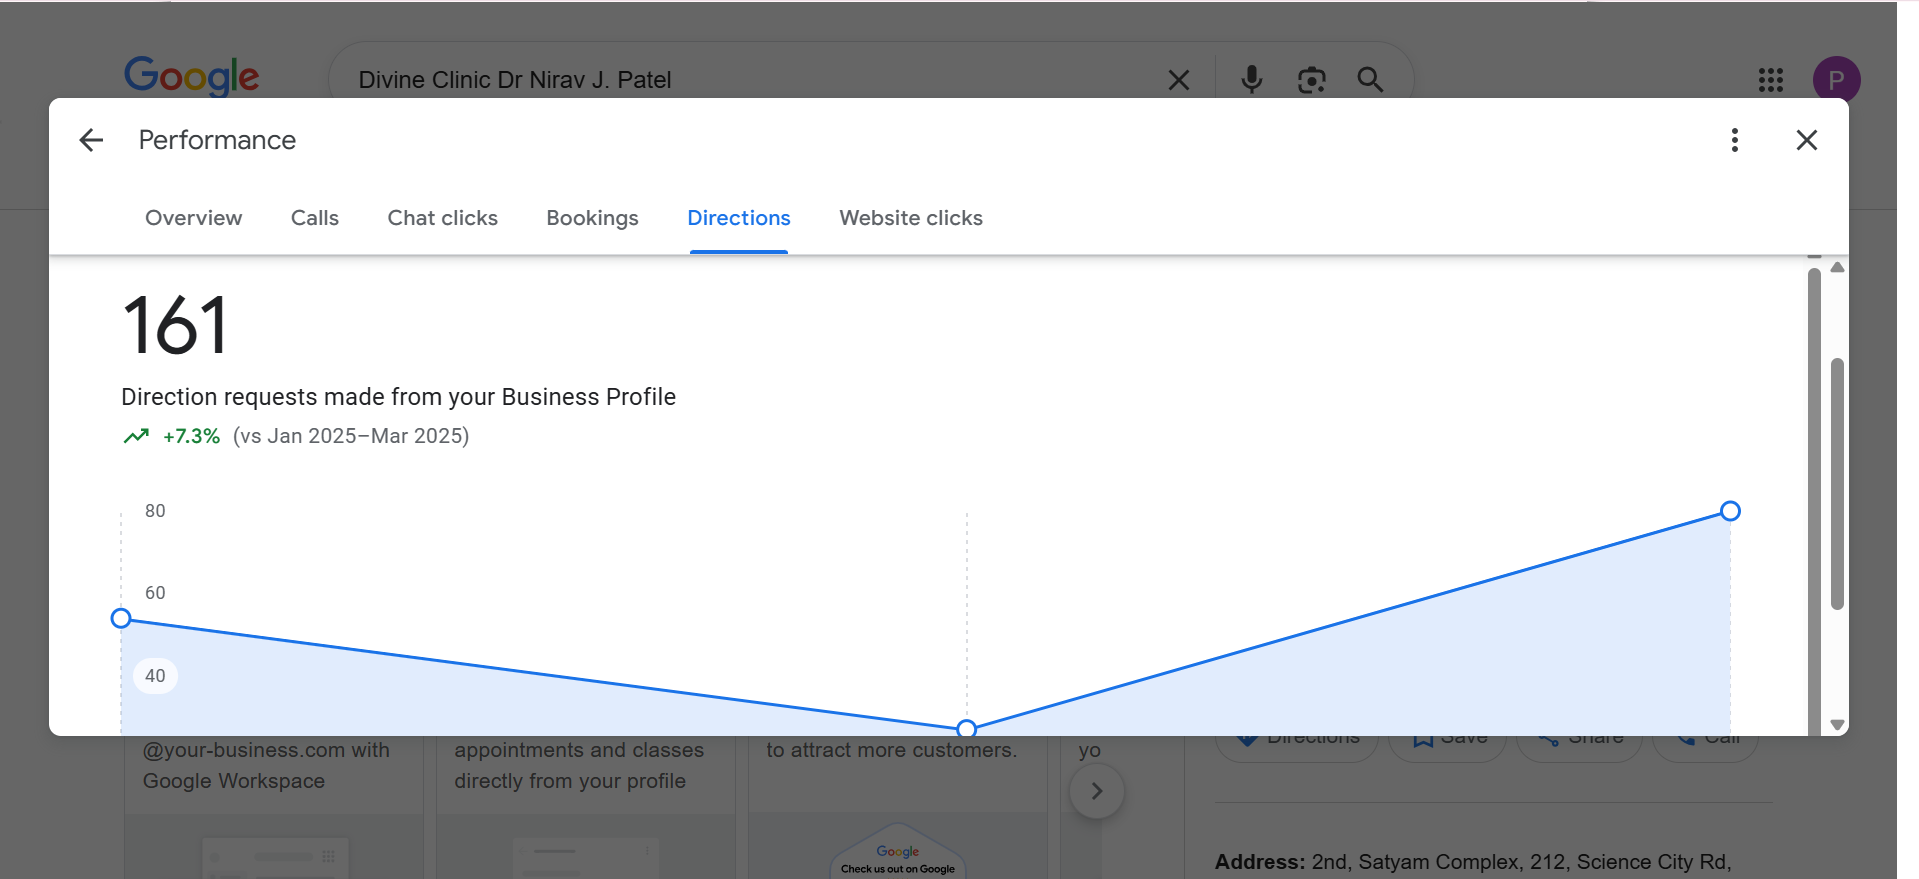Image resolution: width=1919 pixels, height=879 pixels.
Task: Click the scrollbar down arrow in dialog
Action: coord(1837,724)
